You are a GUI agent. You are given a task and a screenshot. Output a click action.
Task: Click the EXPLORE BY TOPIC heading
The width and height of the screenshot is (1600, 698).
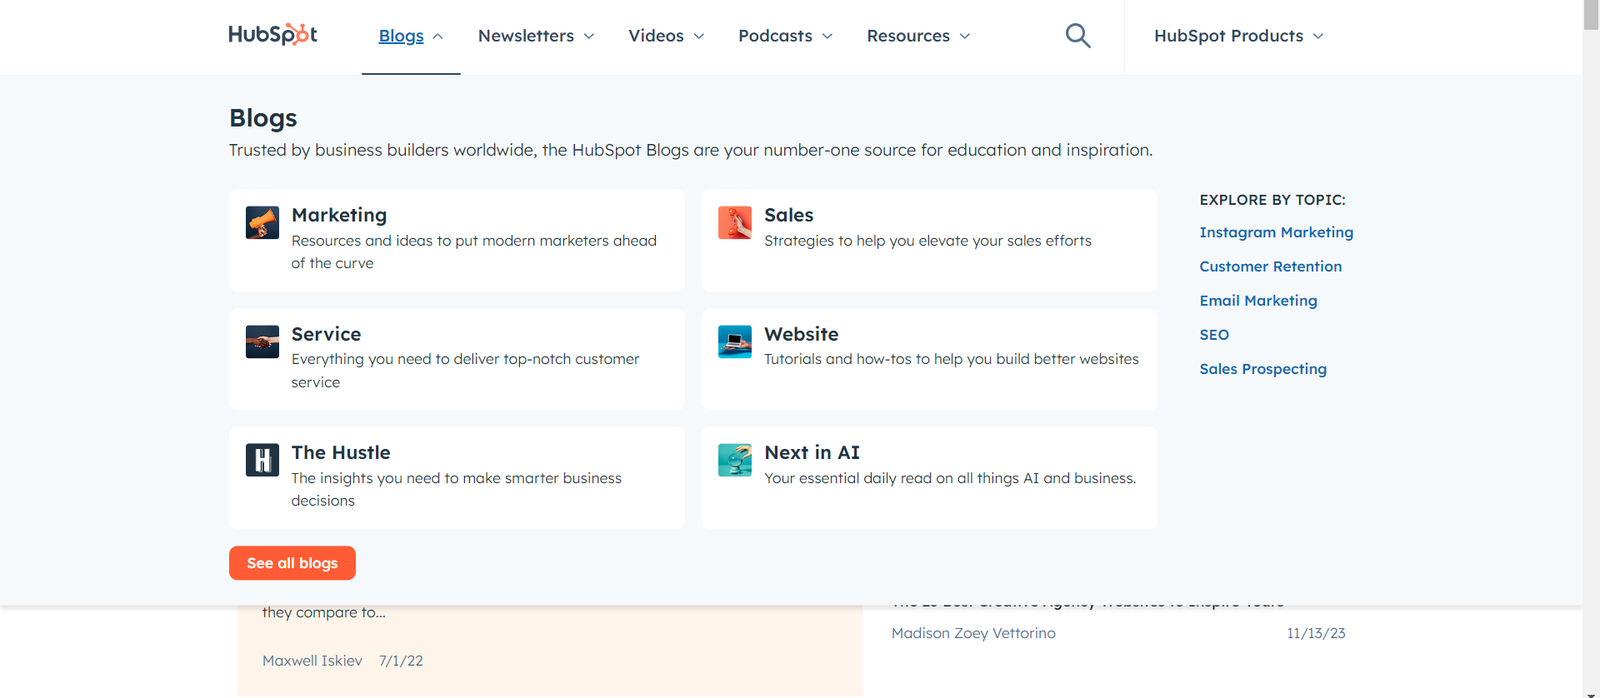point(1272,200)
